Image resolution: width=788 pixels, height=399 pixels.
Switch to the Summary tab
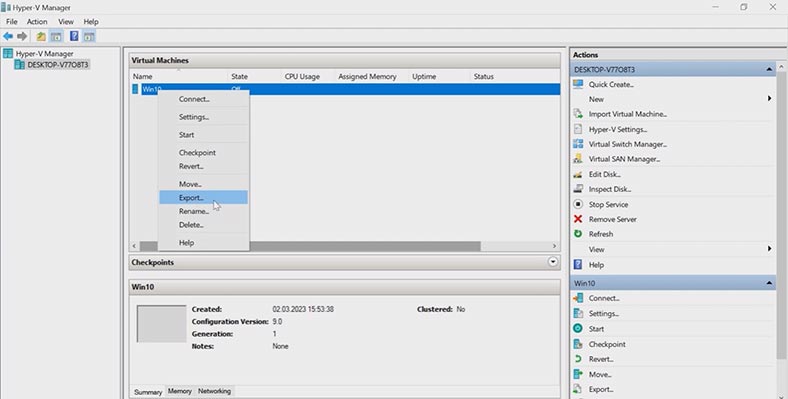(x=148, y=391)
